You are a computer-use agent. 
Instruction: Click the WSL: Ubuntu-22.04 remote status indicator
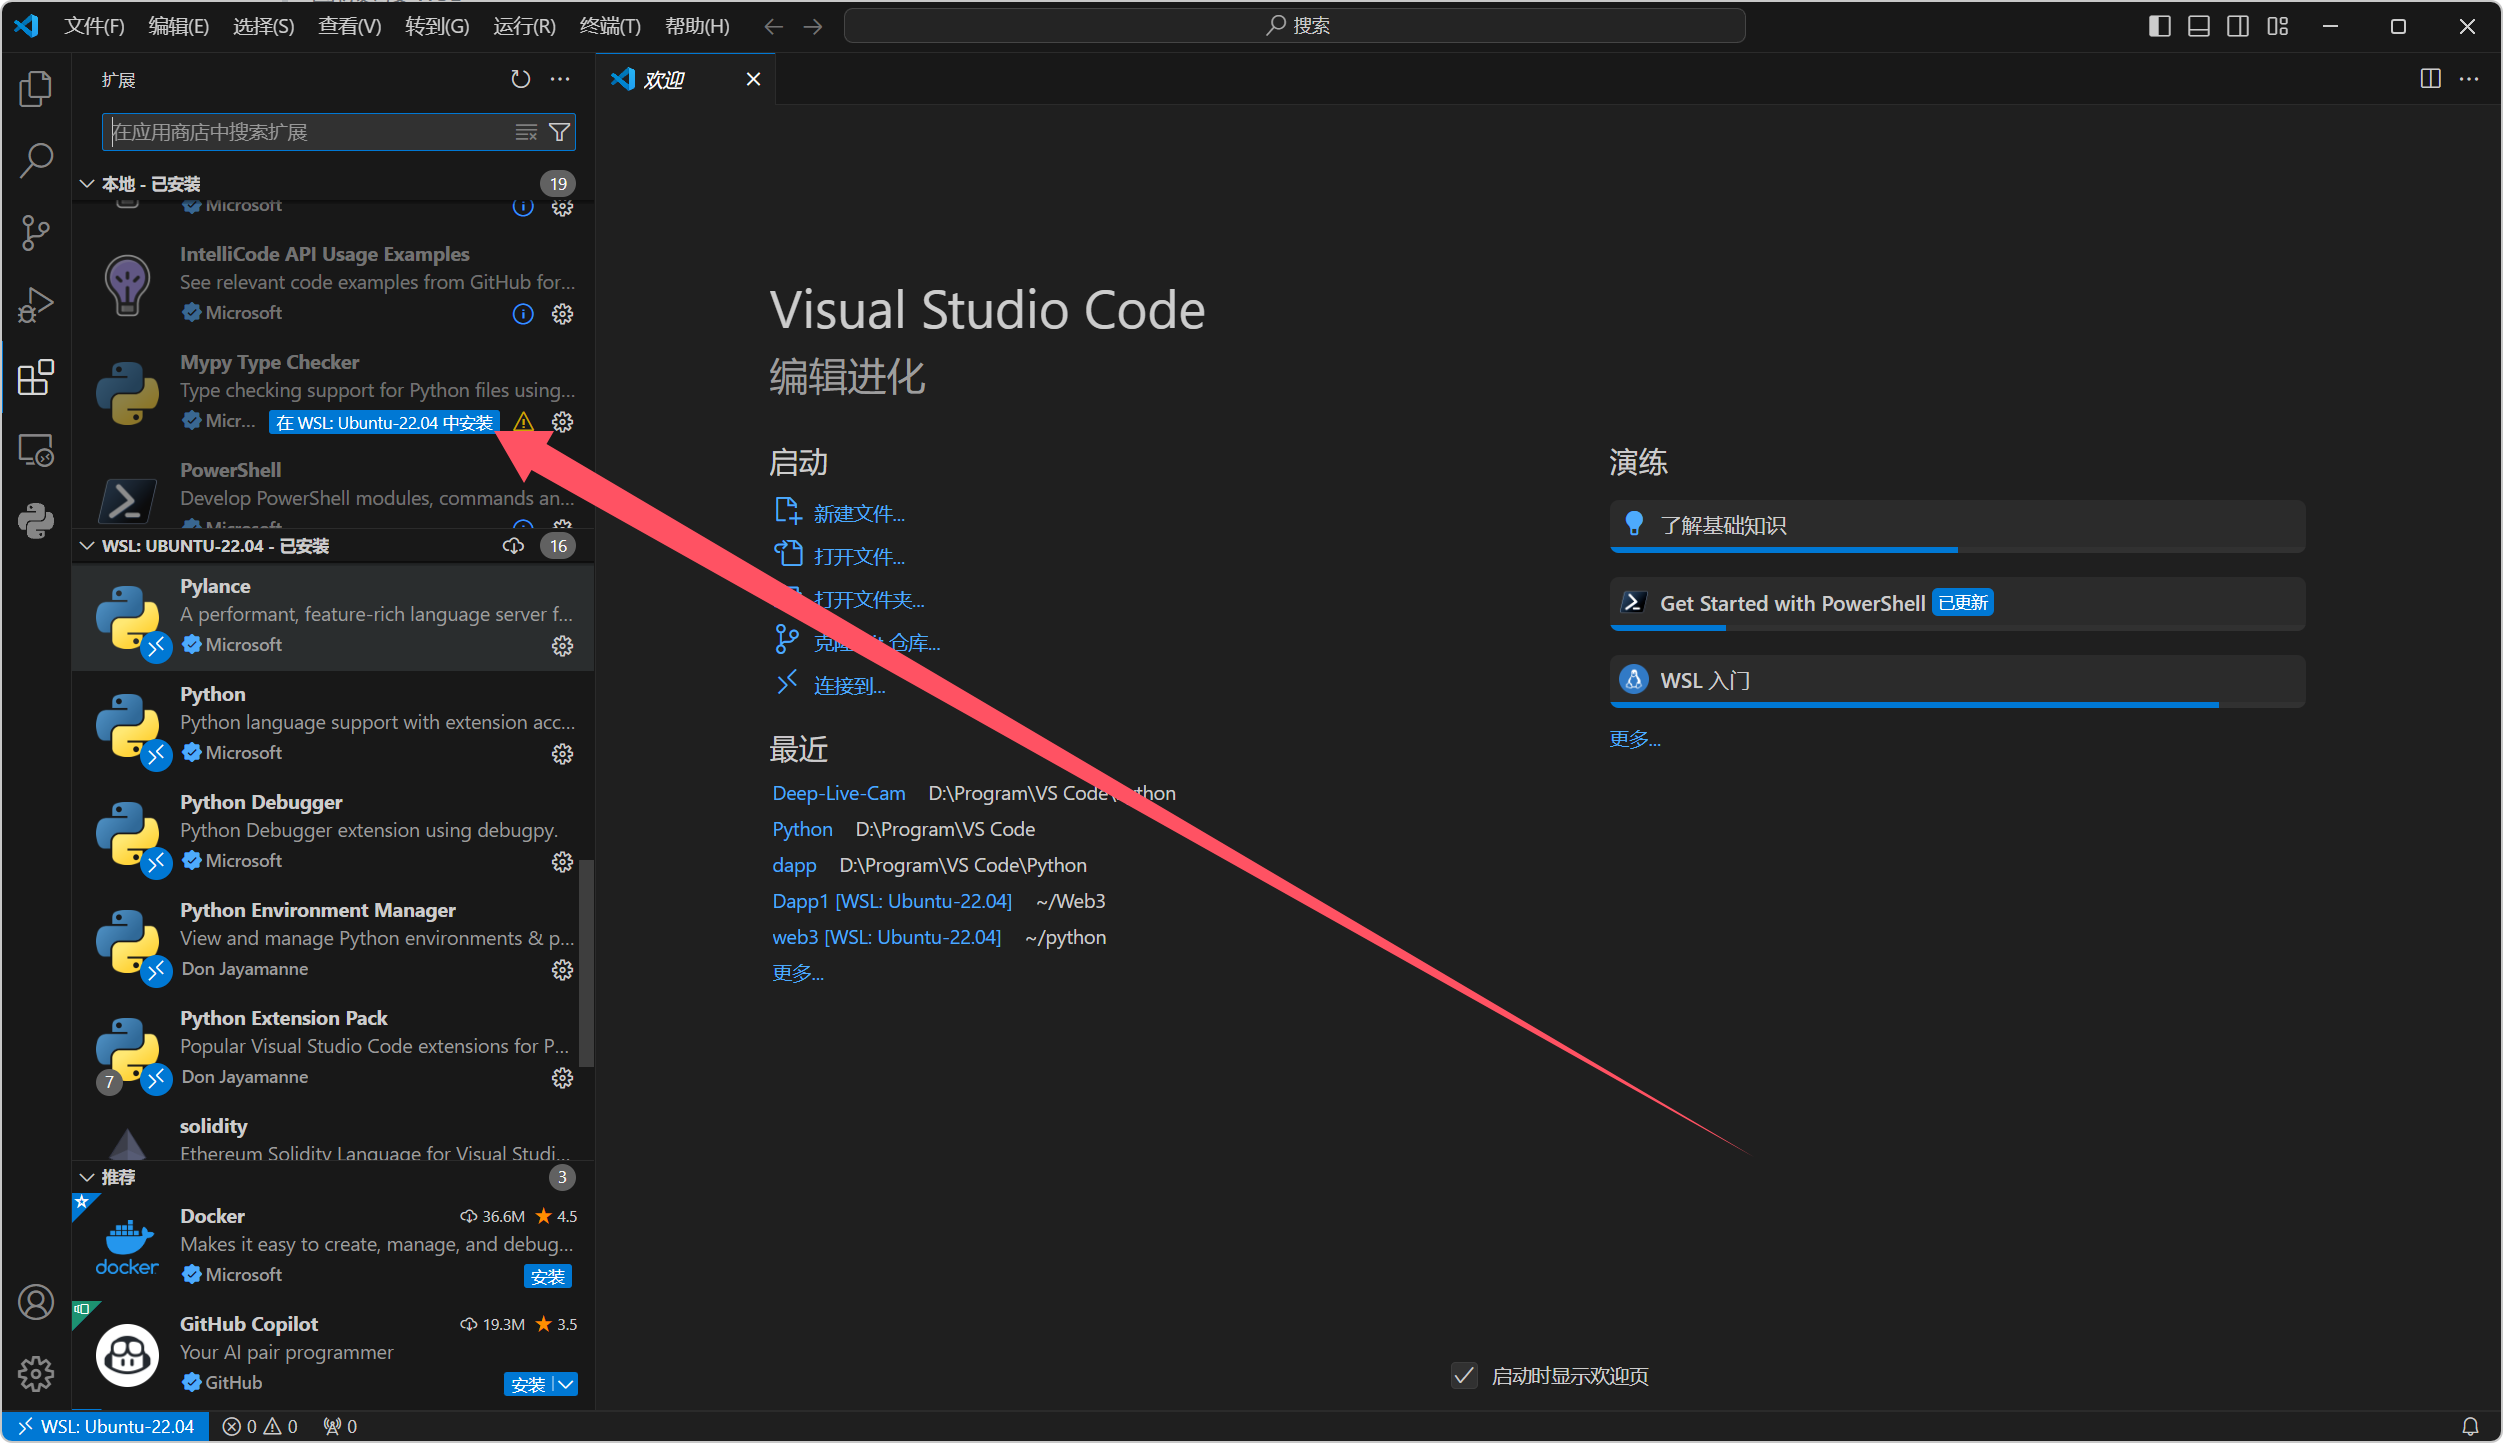105,1426
